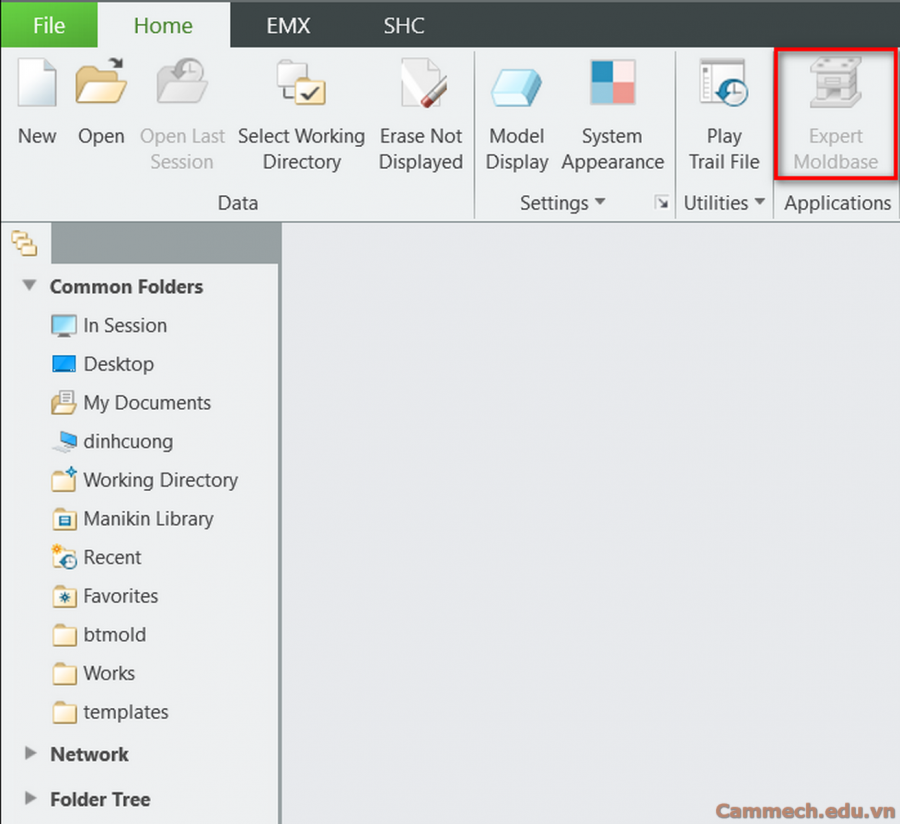Viewport: 900px width, 824px height.
Task: Click the Erase Not Displayed icon
Action: tap(421, 87)
